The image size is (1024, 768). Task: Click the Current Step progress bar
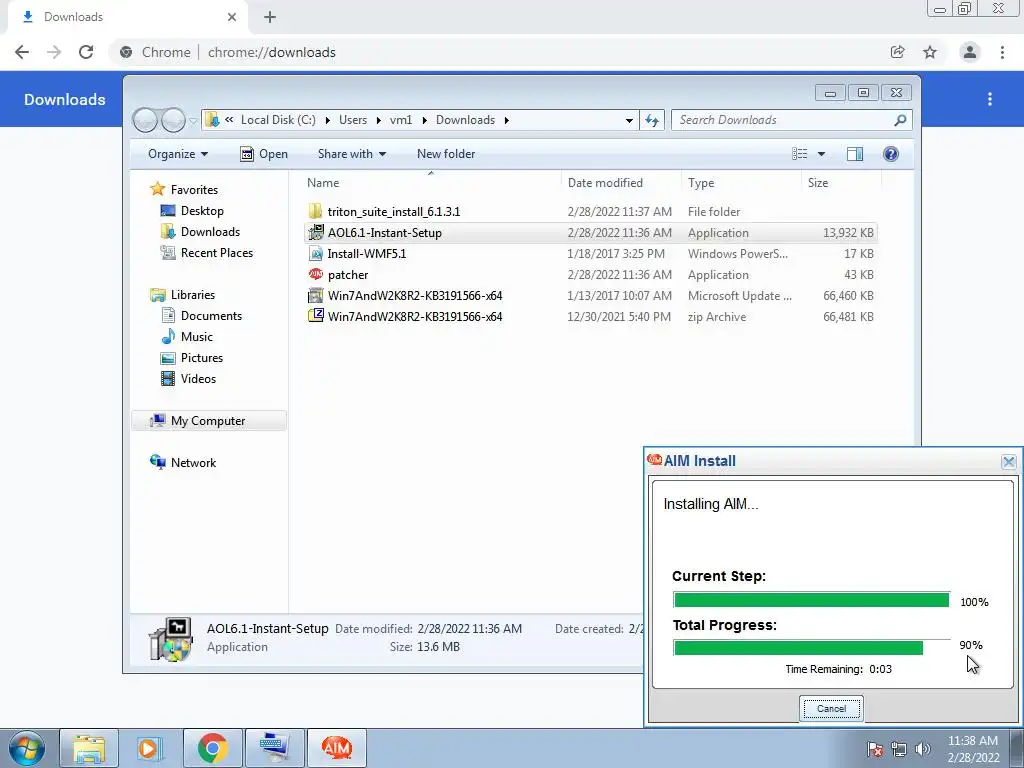click(x=811, y=600)
